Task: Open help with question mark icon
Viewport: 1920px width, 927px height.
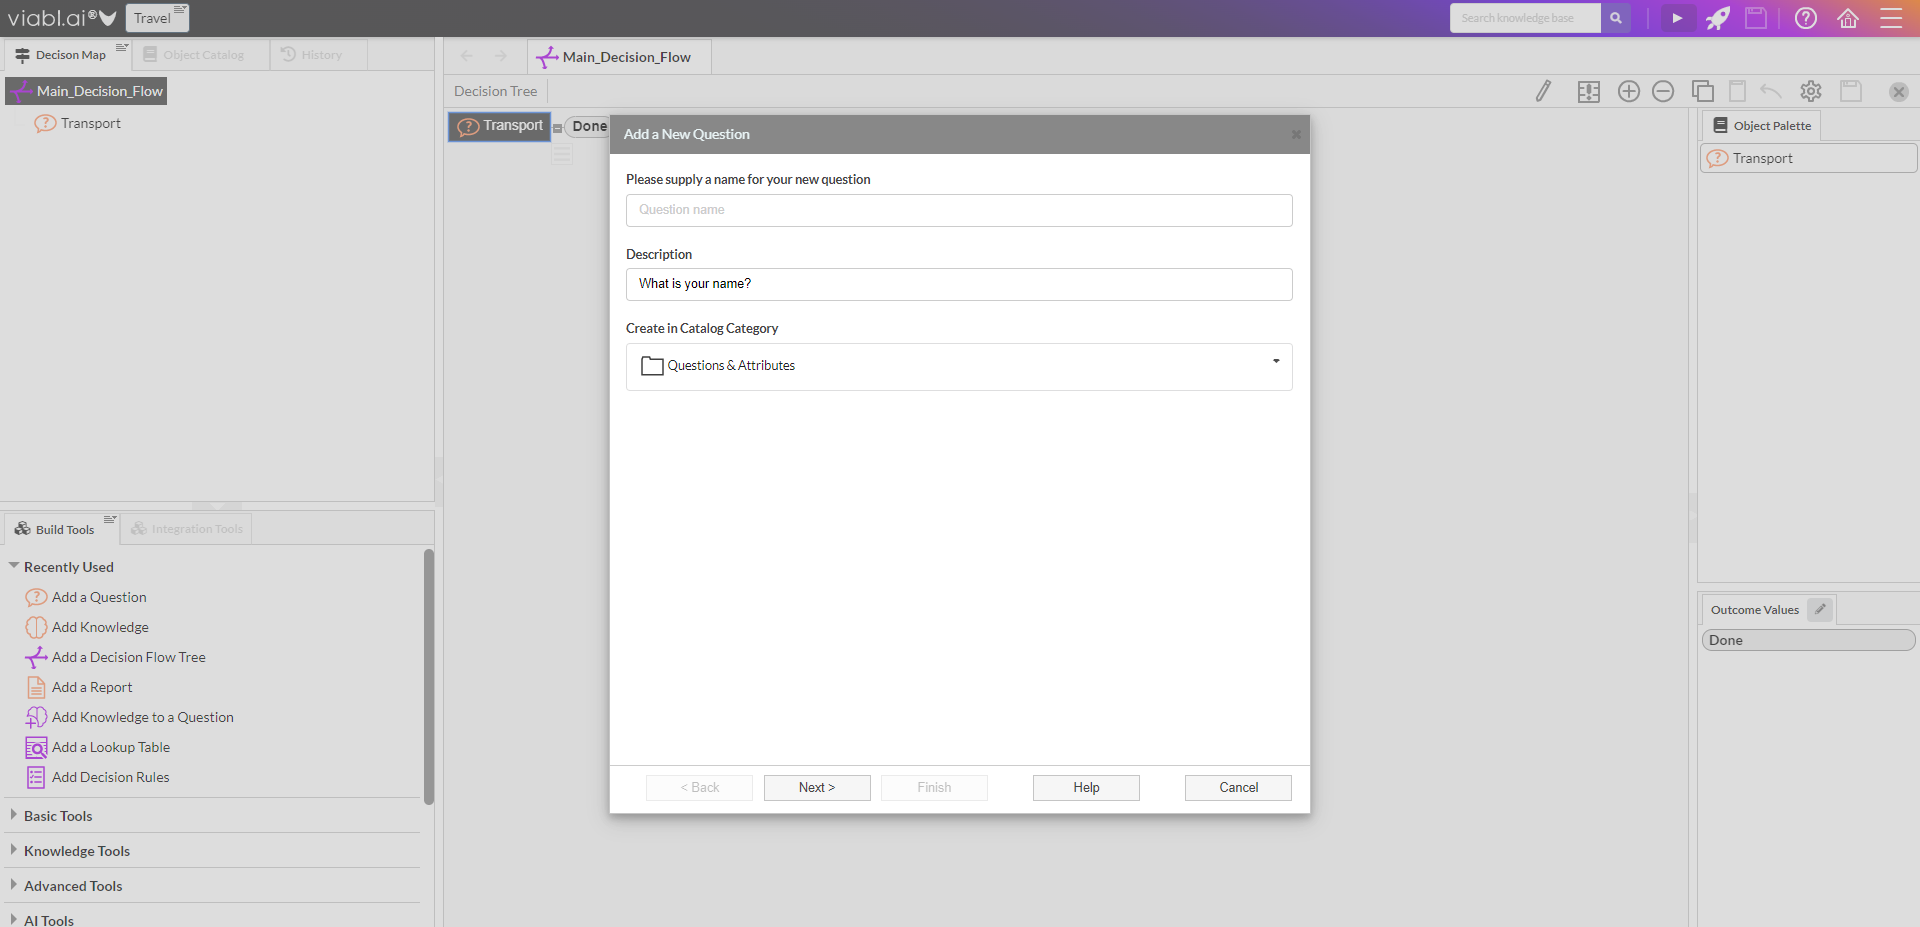Action: coord(1806,18)
